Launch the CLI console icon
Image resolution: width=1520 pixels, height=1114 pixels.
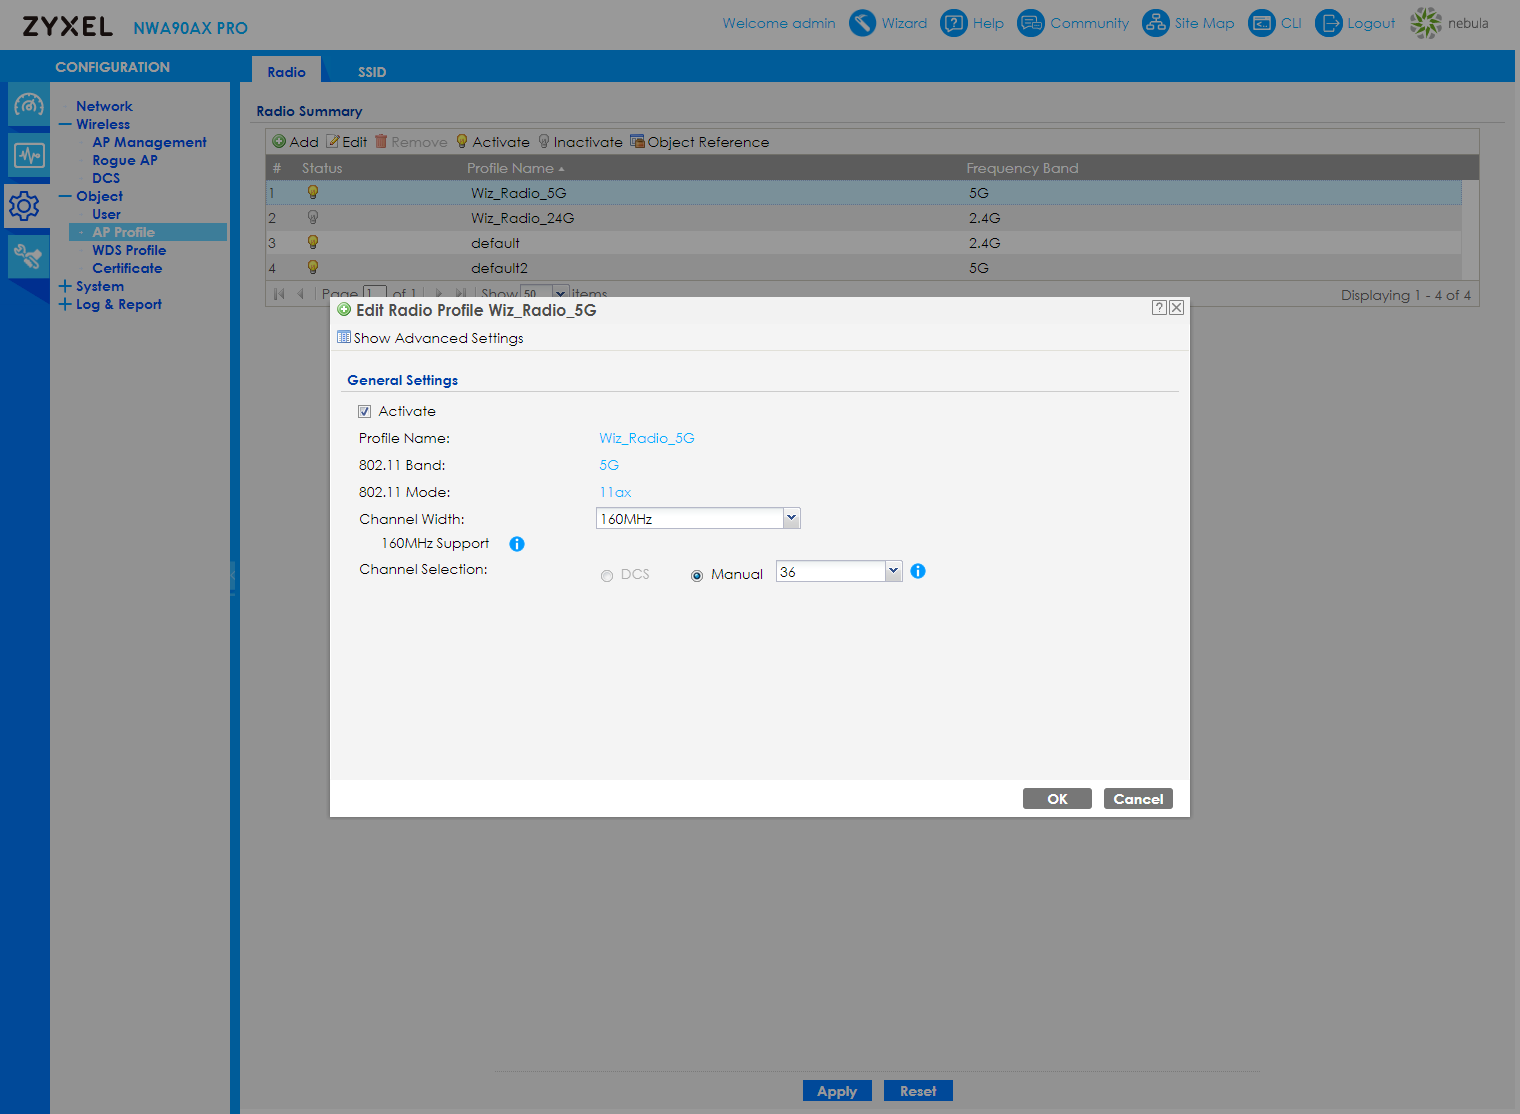[x=1262, y=23]
